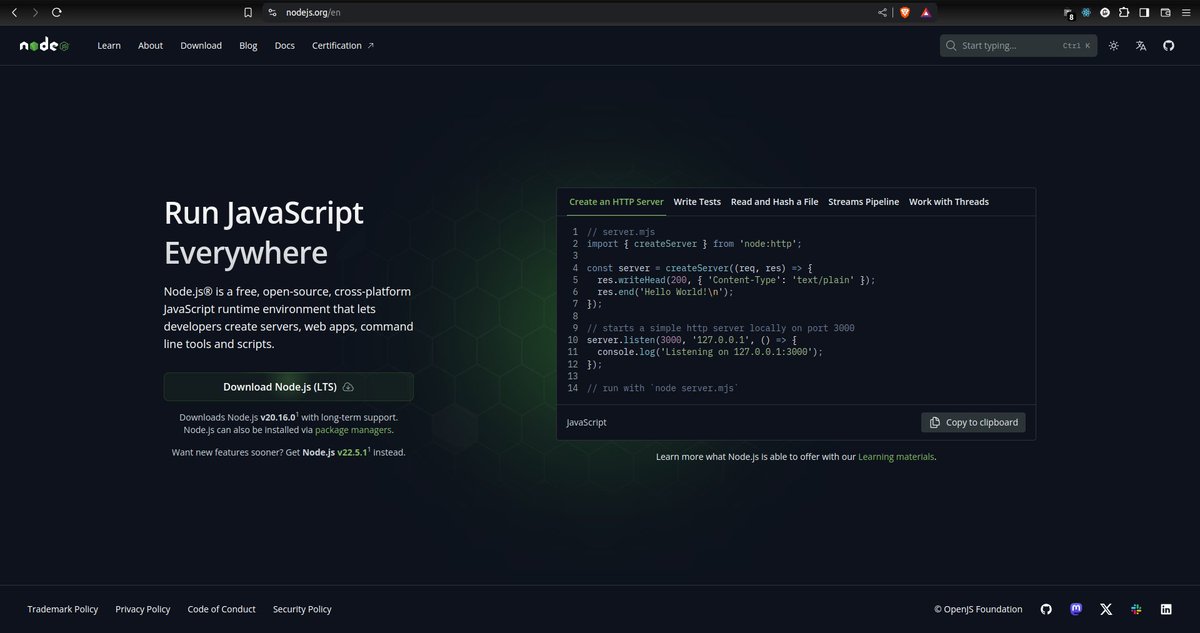Viewport: 1200px width, 633px height.
Task: Open the LinkedIn icon in the footer
Action: (1166, 609)
